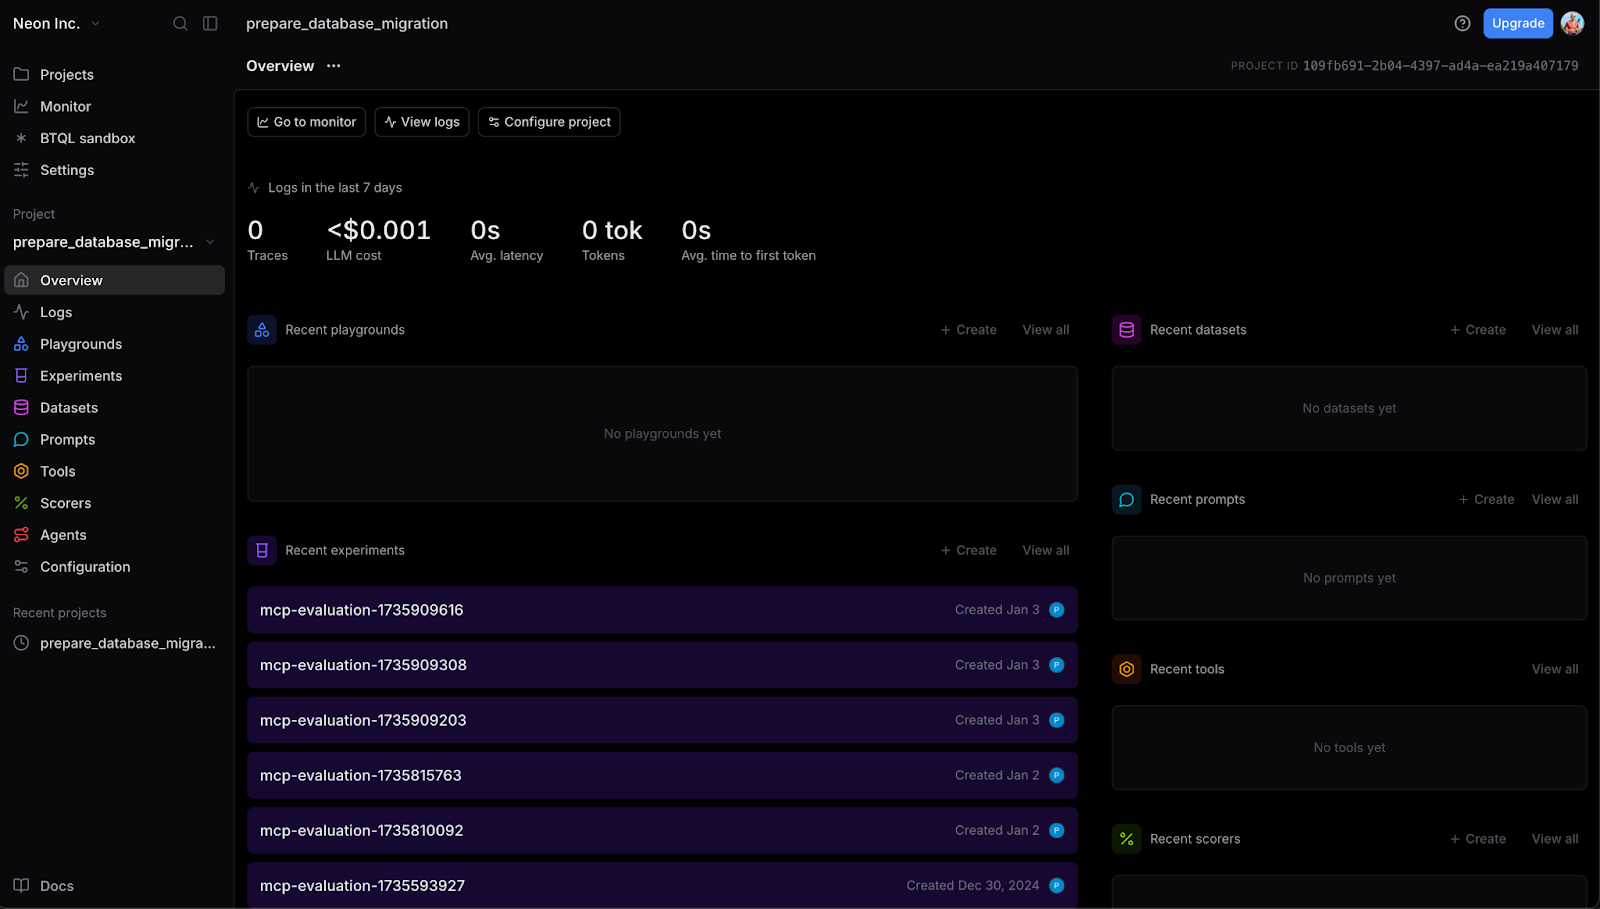The image size is (1600, 909).
Task: Open the View logs button
Action: [422, 122]
